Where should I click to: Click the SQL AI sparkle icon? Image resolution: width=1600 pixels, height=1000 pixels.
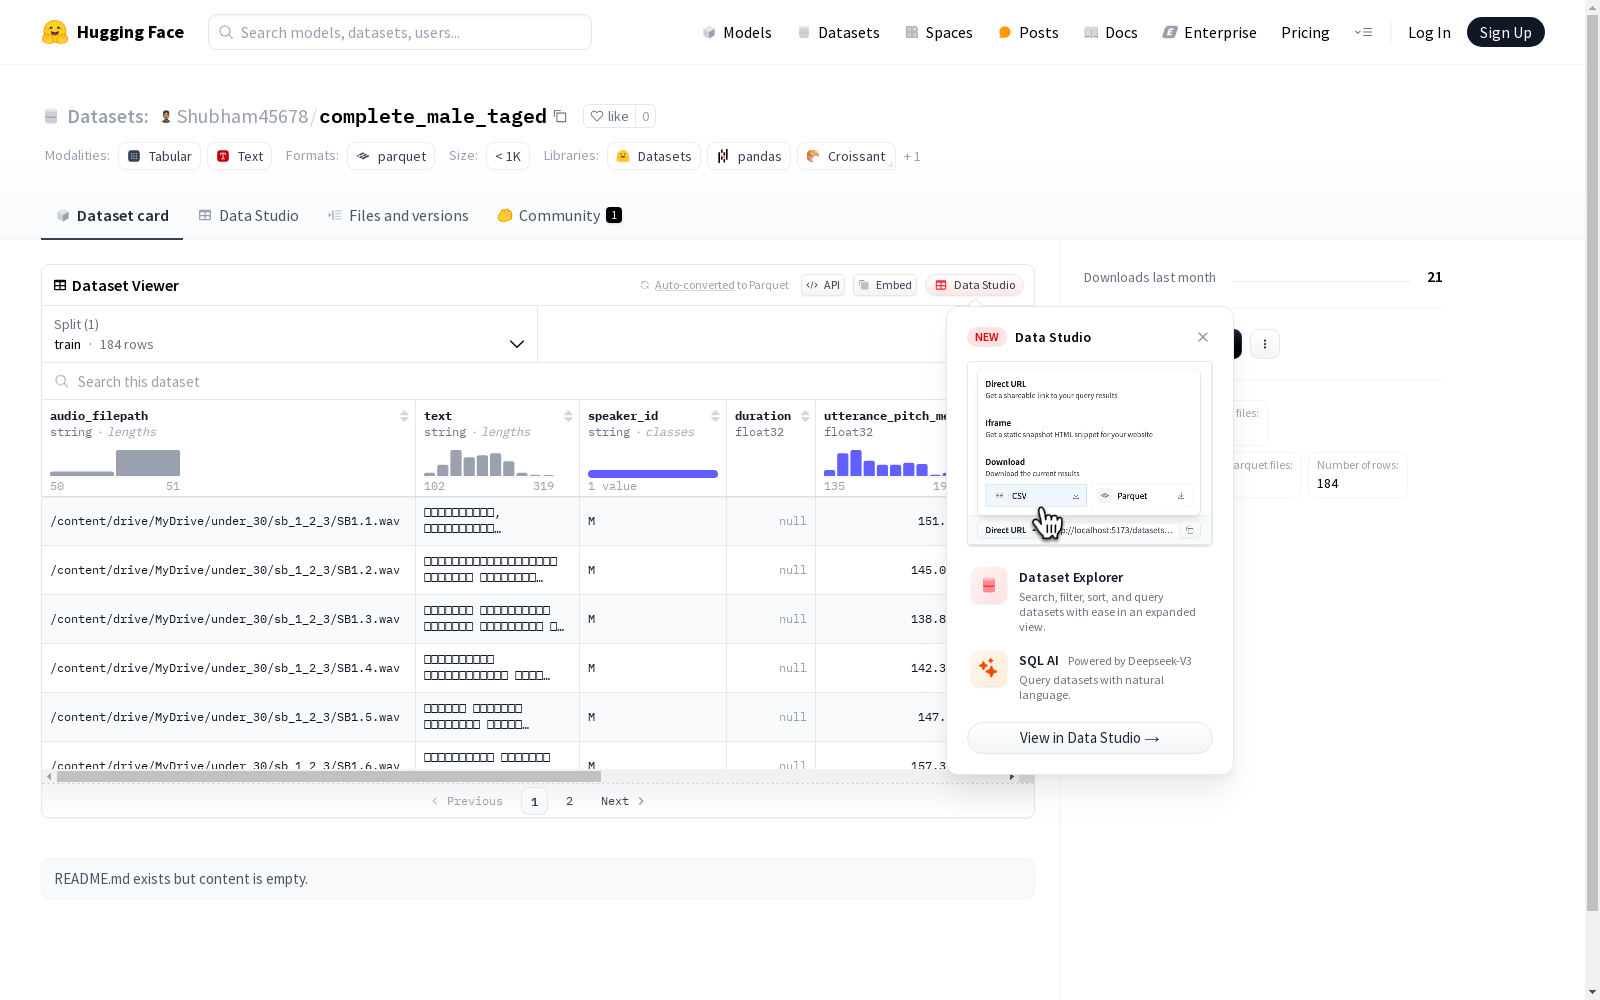989,669
